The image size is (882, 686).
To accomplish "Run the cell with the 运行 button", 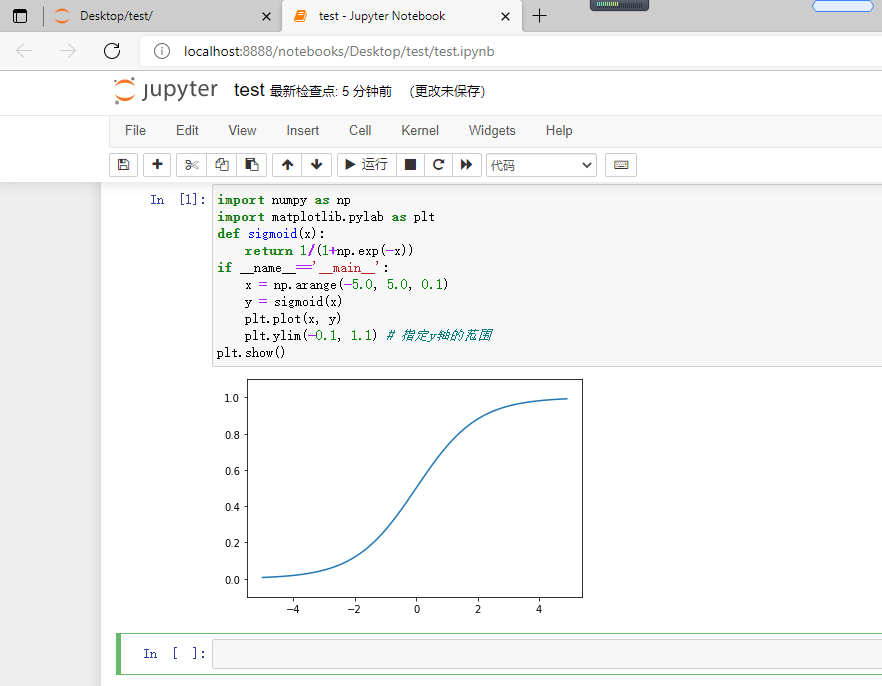I will [366, 165].
